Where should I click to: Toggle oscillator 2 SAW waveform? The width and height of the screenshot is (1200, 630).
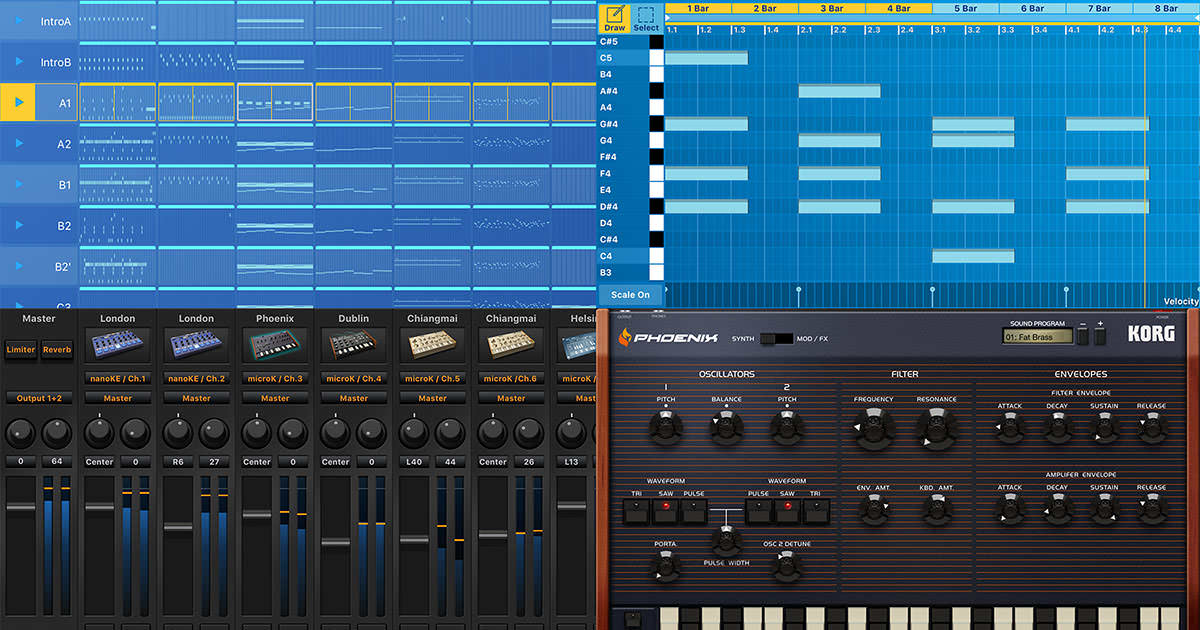pyautogui.click(x=787, y=511)
